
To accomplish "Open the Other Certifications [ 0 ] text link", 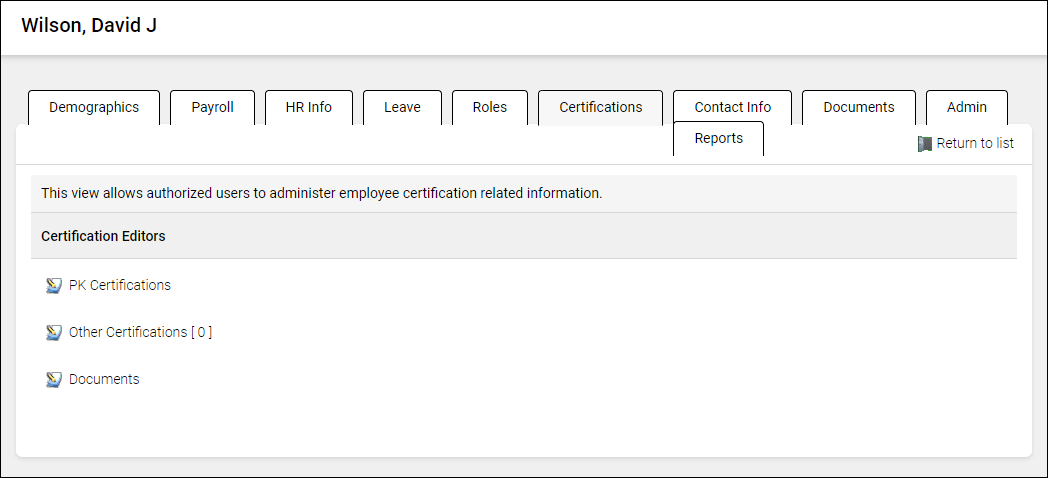I will point(140,332).
